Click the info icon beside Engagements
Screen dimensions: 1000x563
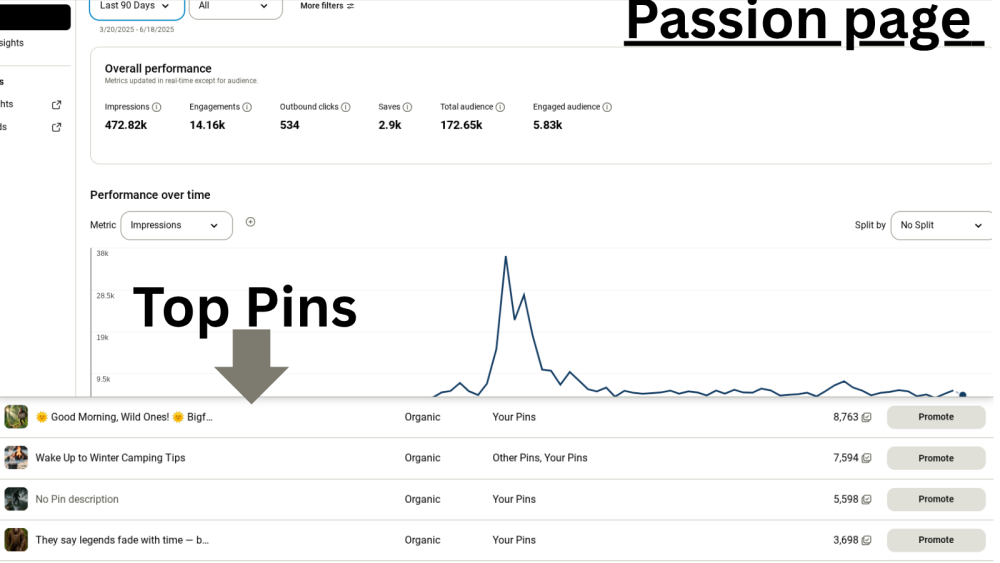tap(247, 107)
